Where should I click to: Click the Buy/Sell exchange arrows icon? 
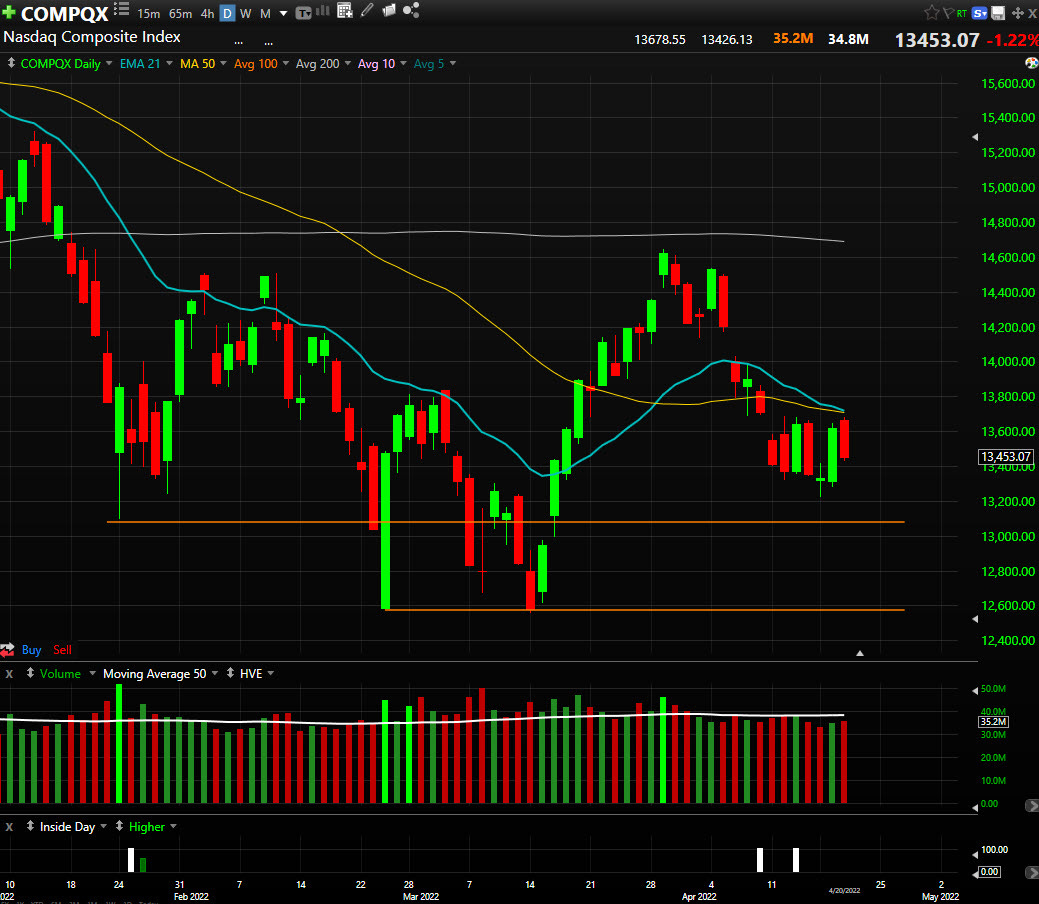7,650
